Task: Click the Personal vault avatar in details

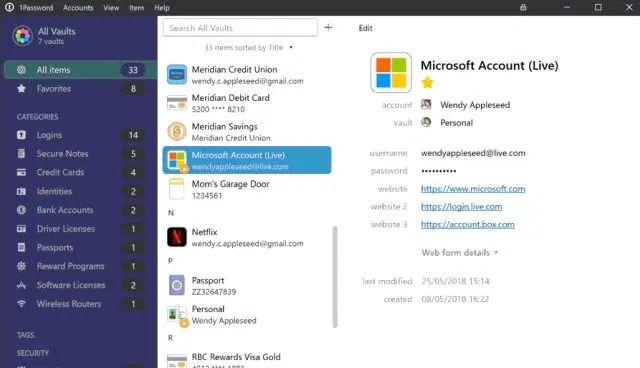Action: [x=426, y=122]
